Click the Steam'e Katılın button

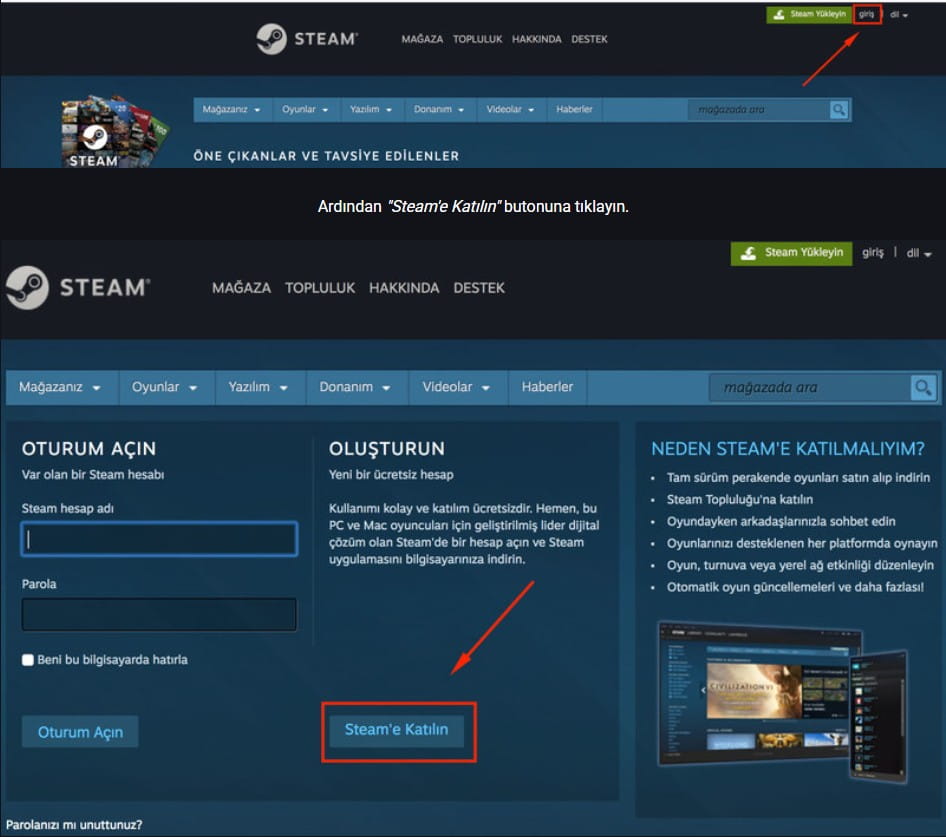(x=396, y=730)
